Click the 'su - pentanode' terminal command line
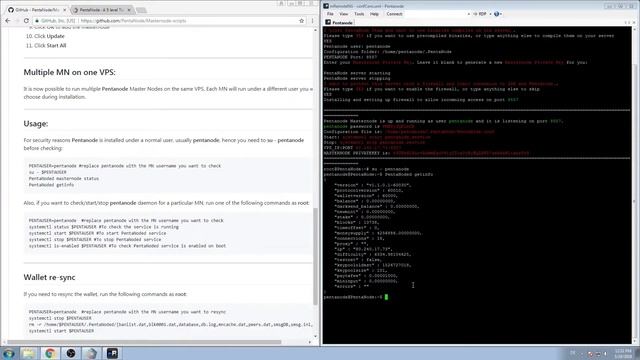640x360 pixels. pos(366,169)
